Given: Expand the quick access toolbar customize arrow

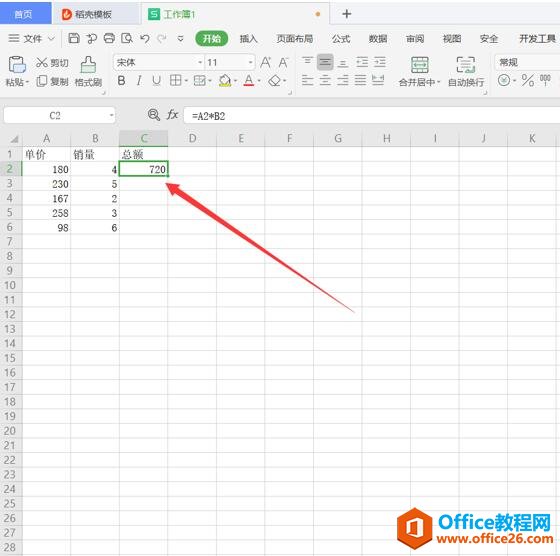Looking at the screenshot, I should click(x=181, y=38).
